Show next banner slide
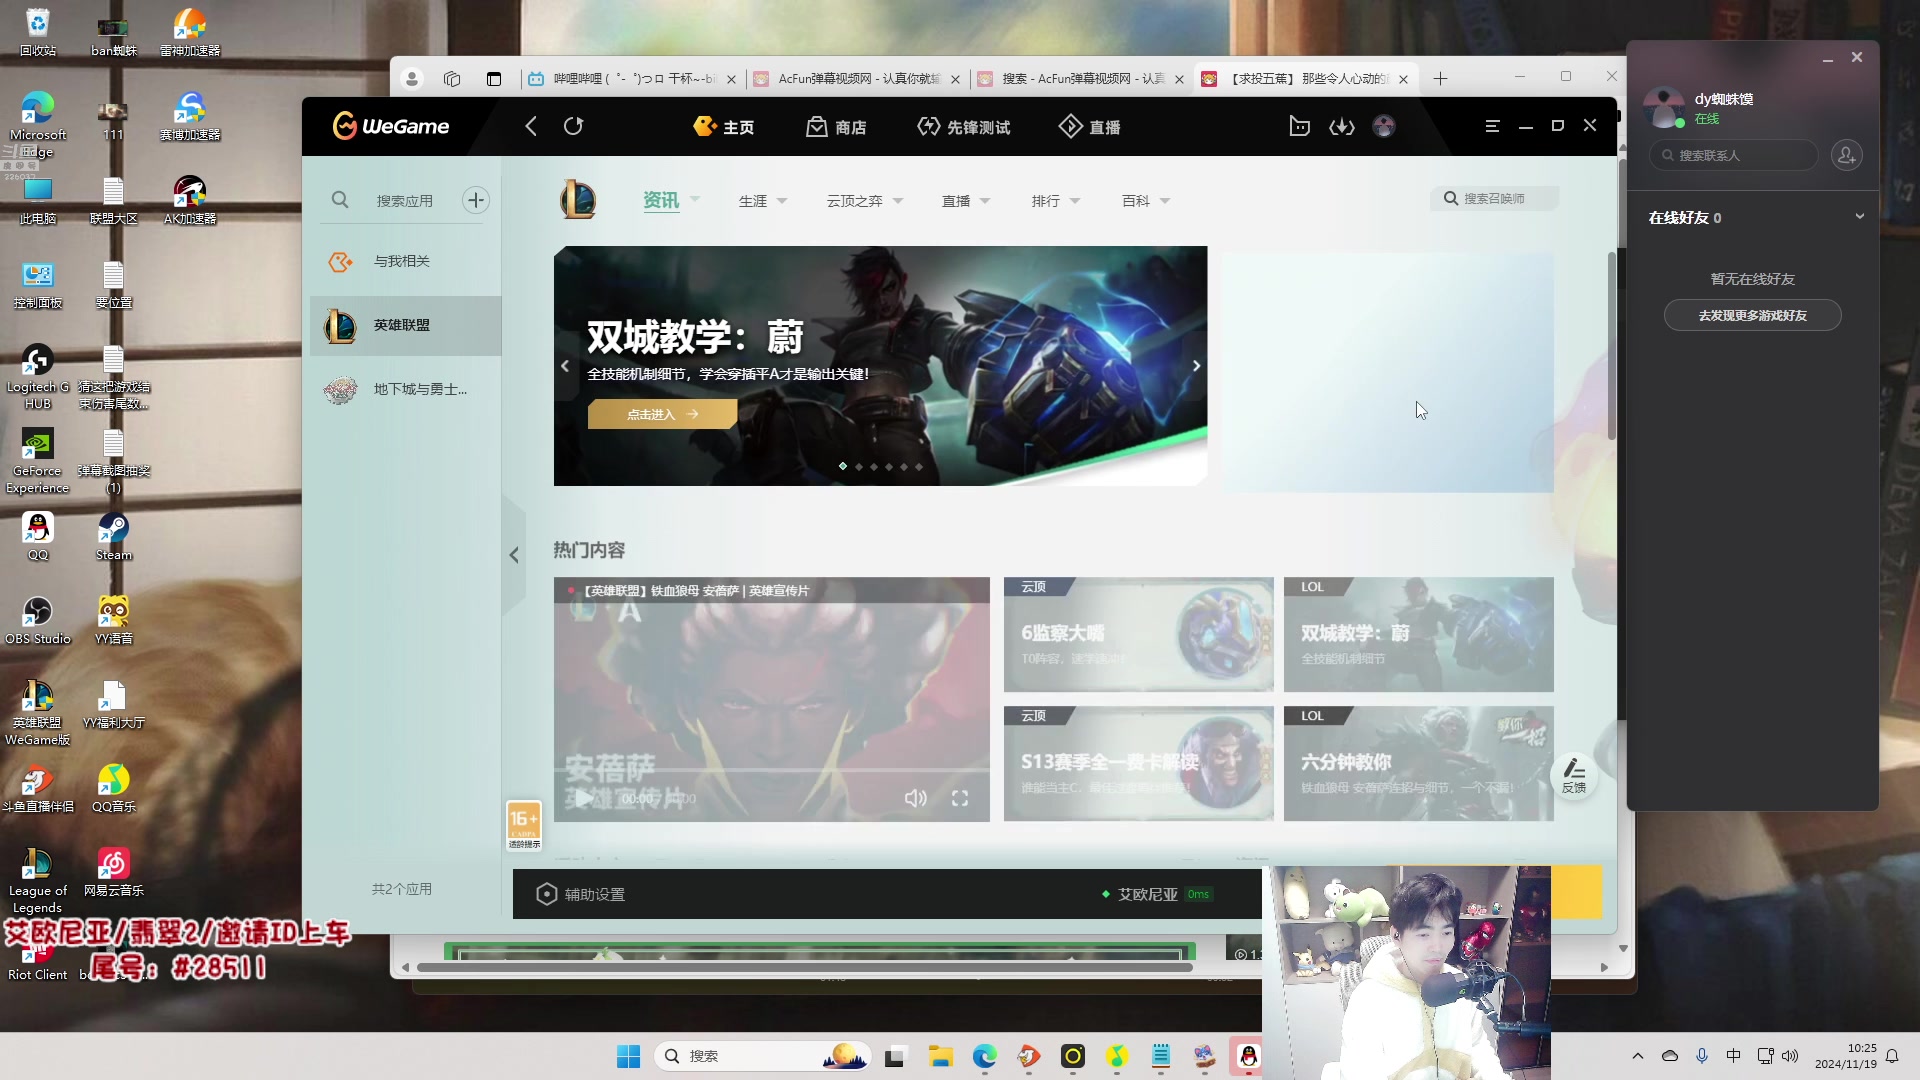The image size is (1920, 1080). (x=1196, y=366)
